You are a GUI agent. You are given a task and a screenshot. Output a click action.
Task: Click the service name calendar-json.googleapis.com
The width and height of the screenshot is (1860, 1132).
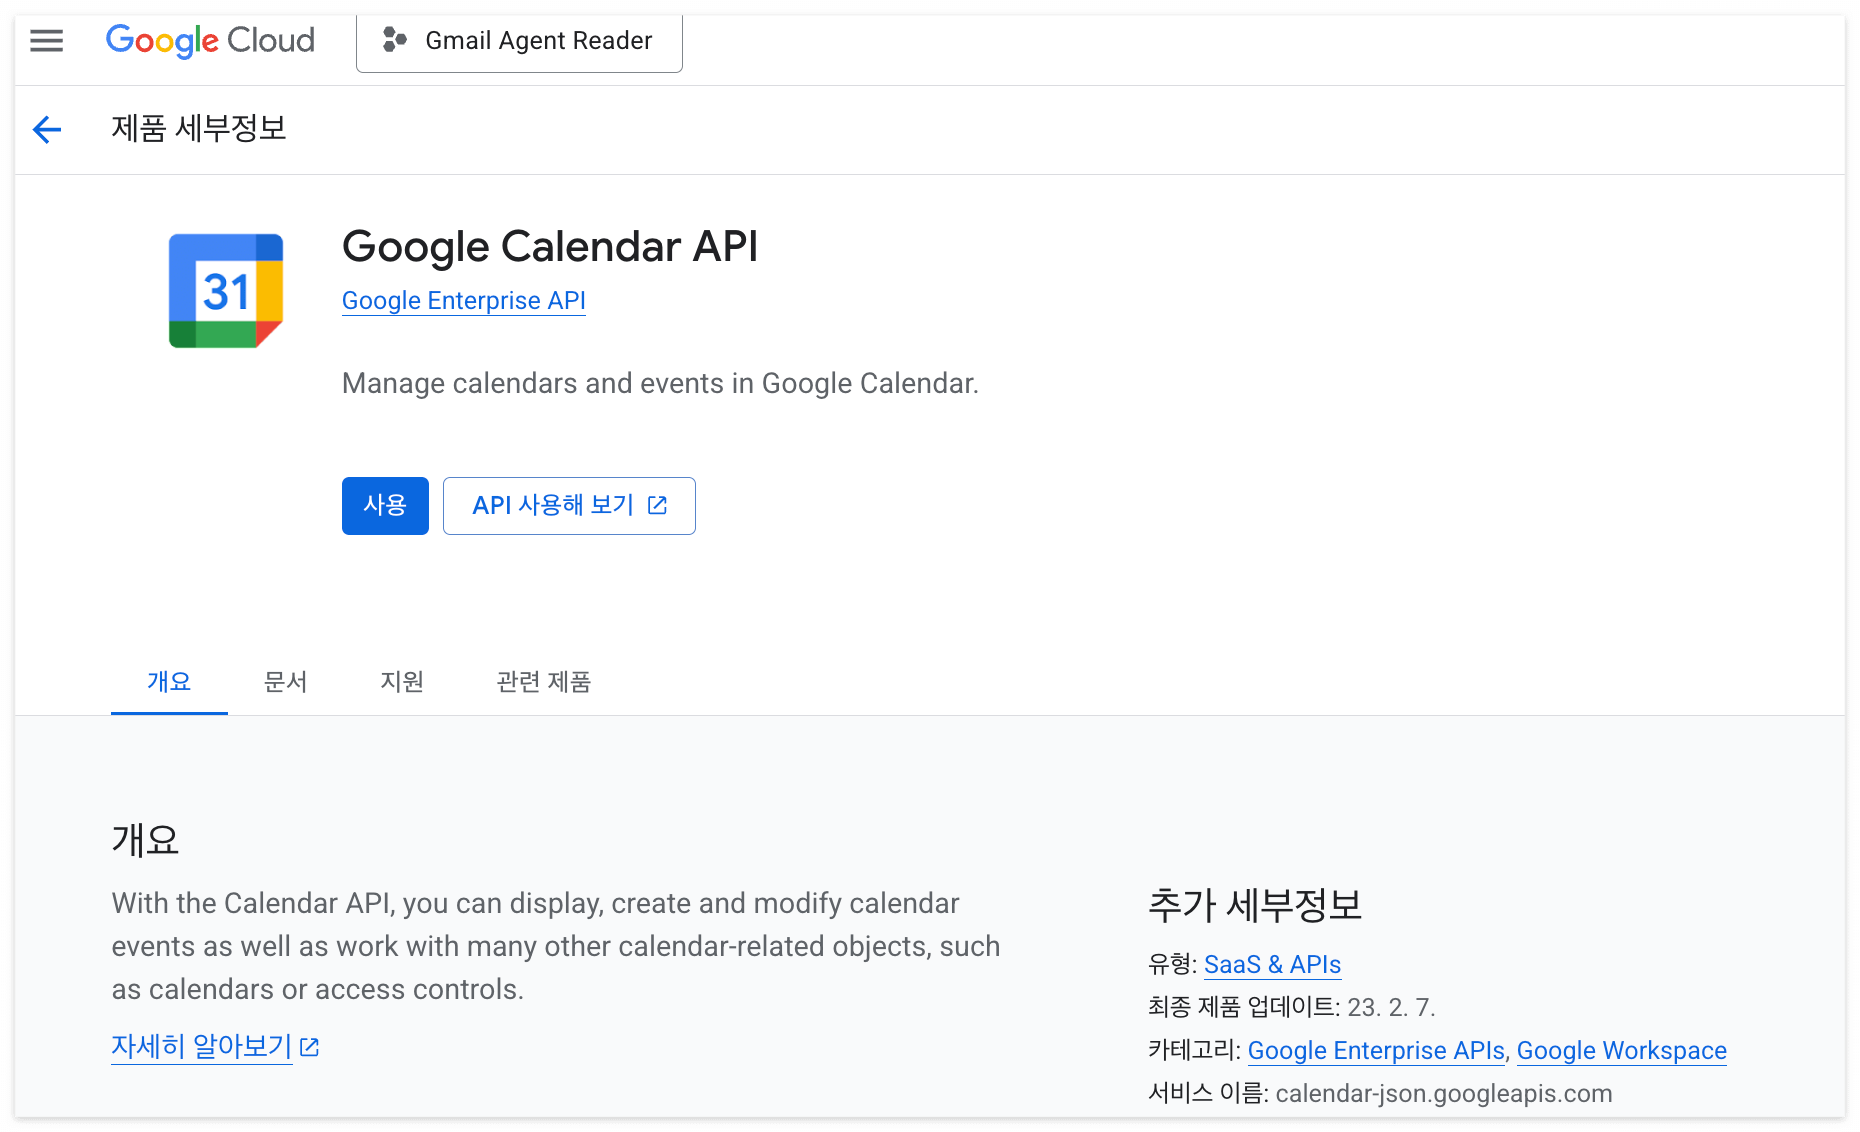1443,1094
